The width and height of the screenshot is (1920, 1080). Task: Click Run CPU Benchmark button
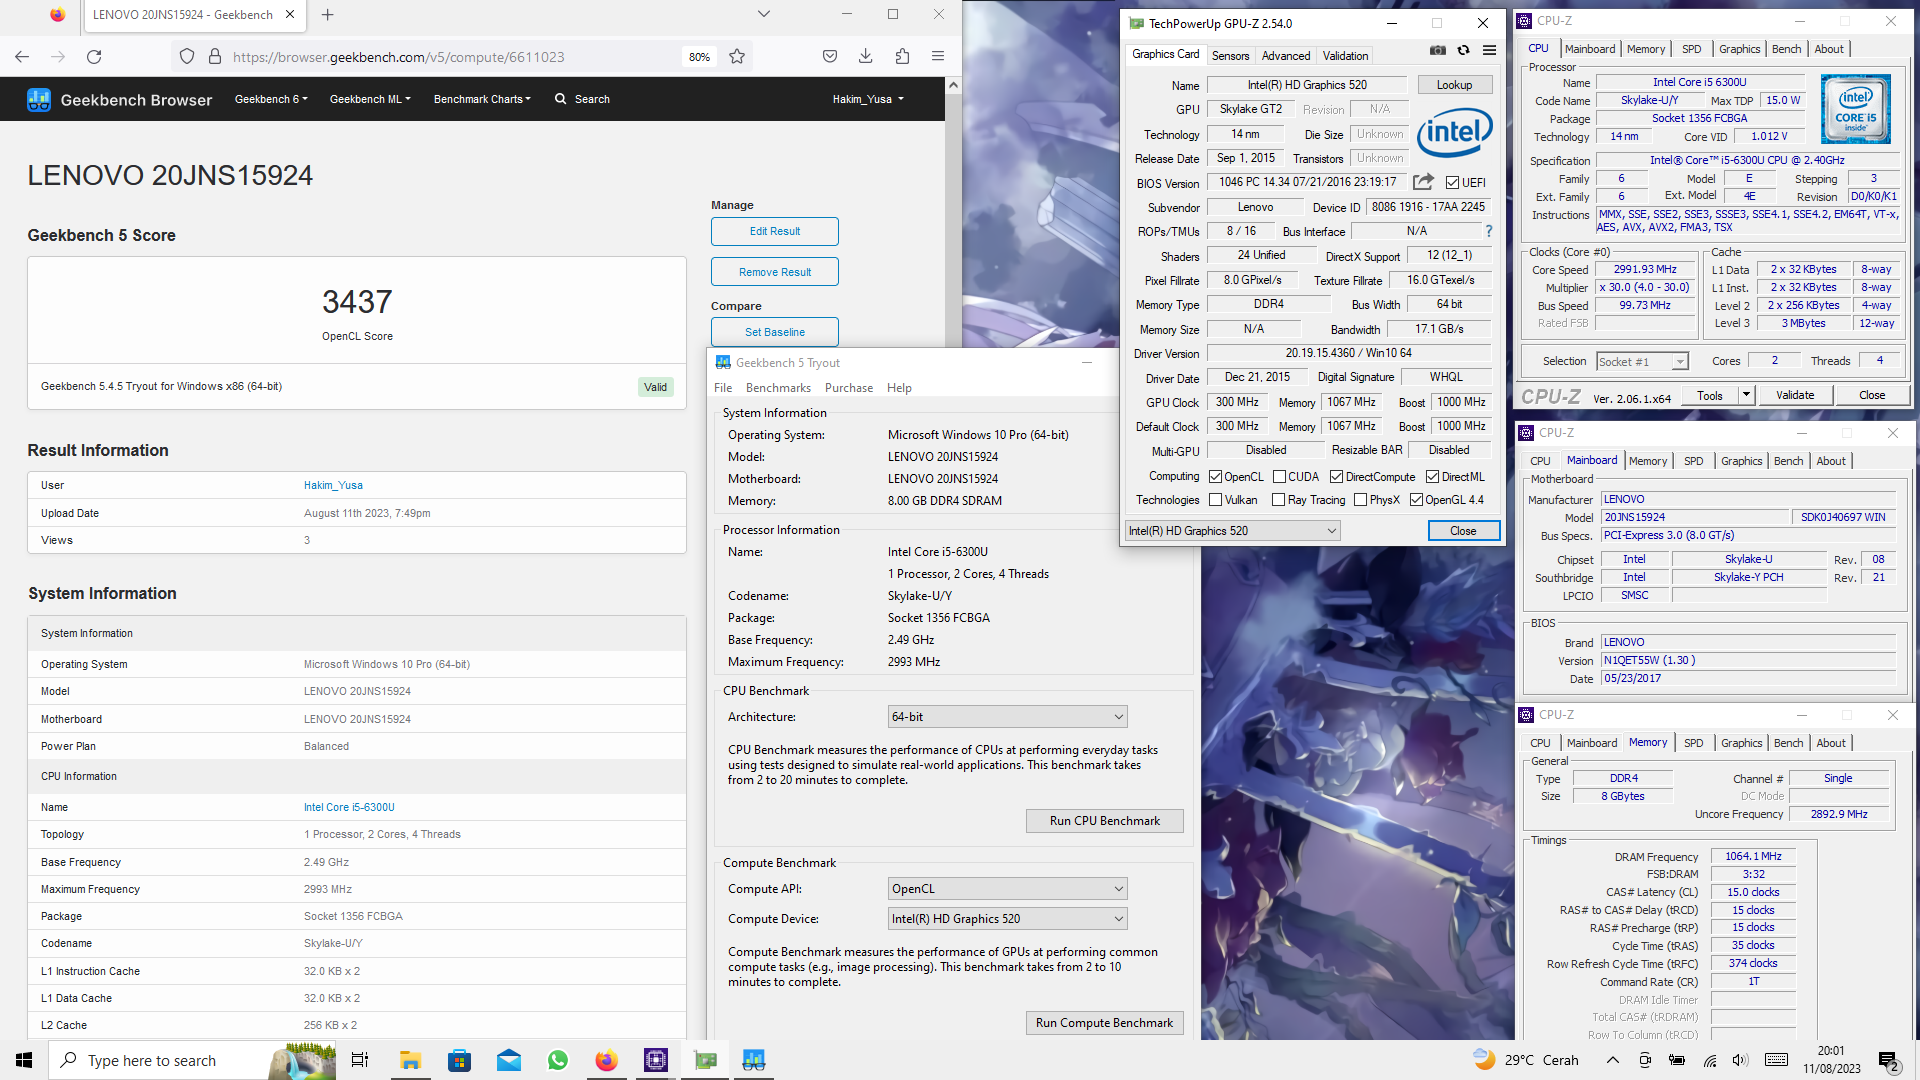tap(1105, 821)
